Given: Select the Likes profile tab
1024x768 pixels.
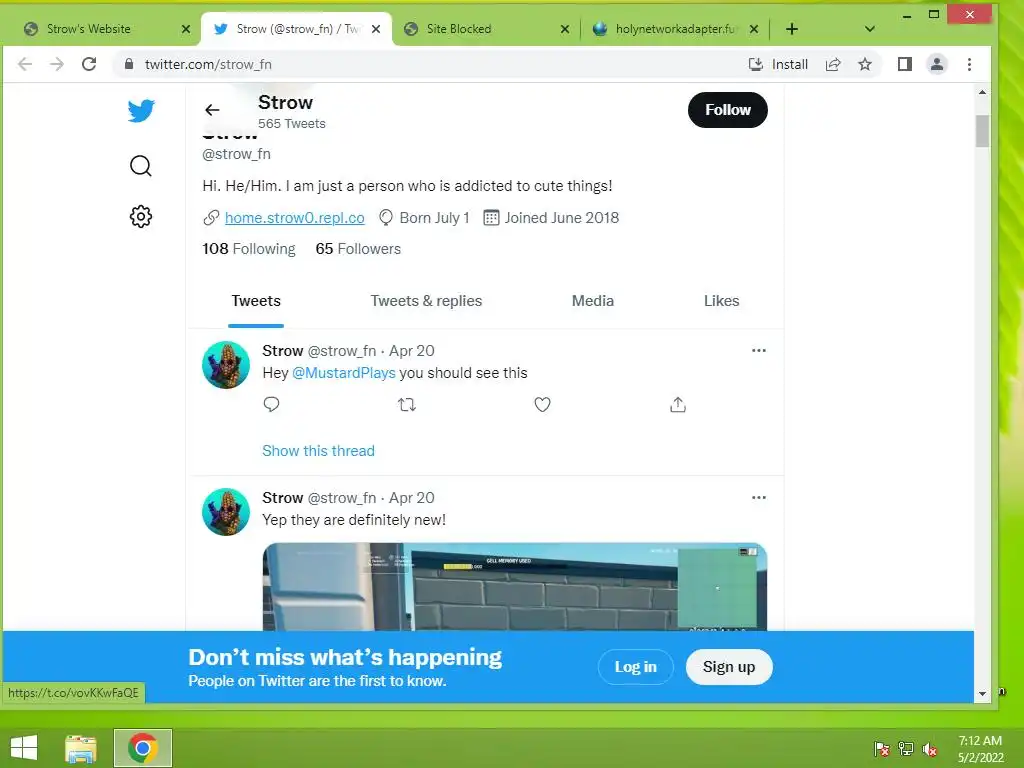Looking at the screenshot, I should 721,301.
